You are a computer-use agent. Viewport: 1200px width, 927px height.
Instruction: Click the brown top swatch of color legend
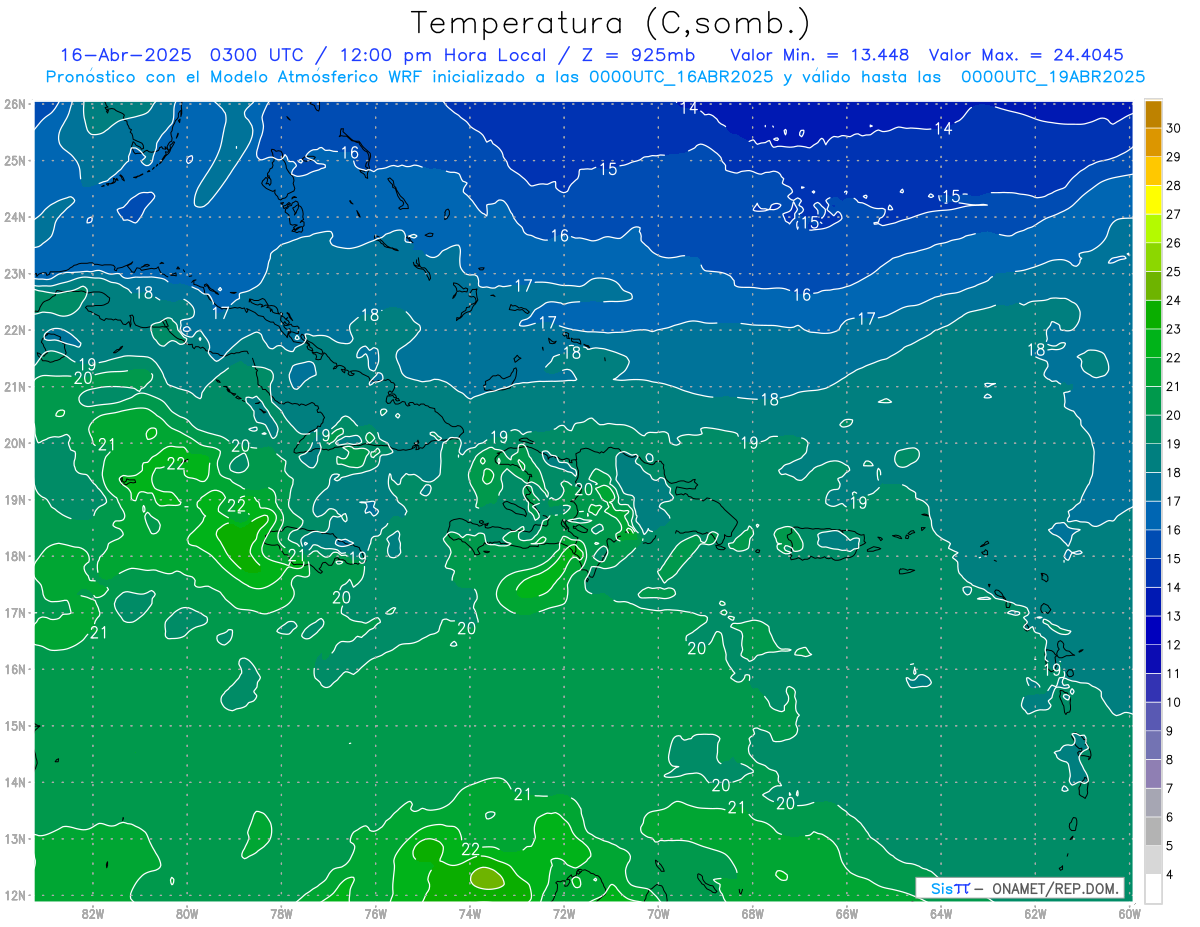(1153, 114)
